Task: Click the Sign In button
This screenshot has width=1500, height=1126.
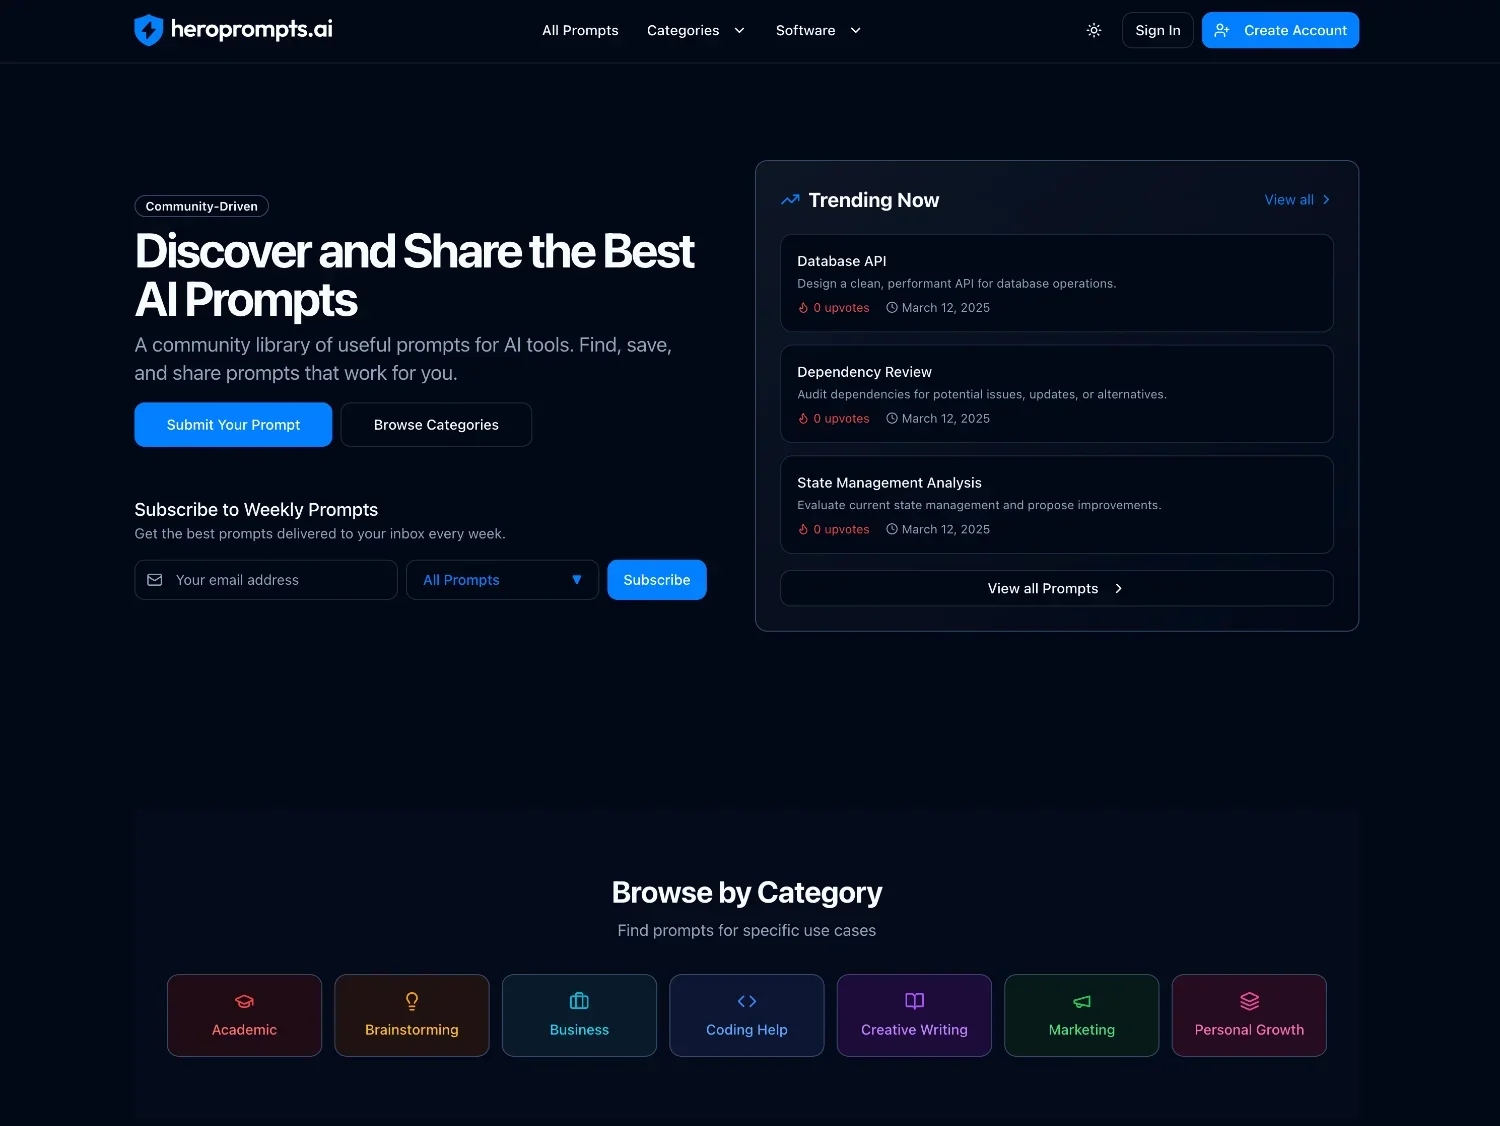Action: click(1157, 30)
